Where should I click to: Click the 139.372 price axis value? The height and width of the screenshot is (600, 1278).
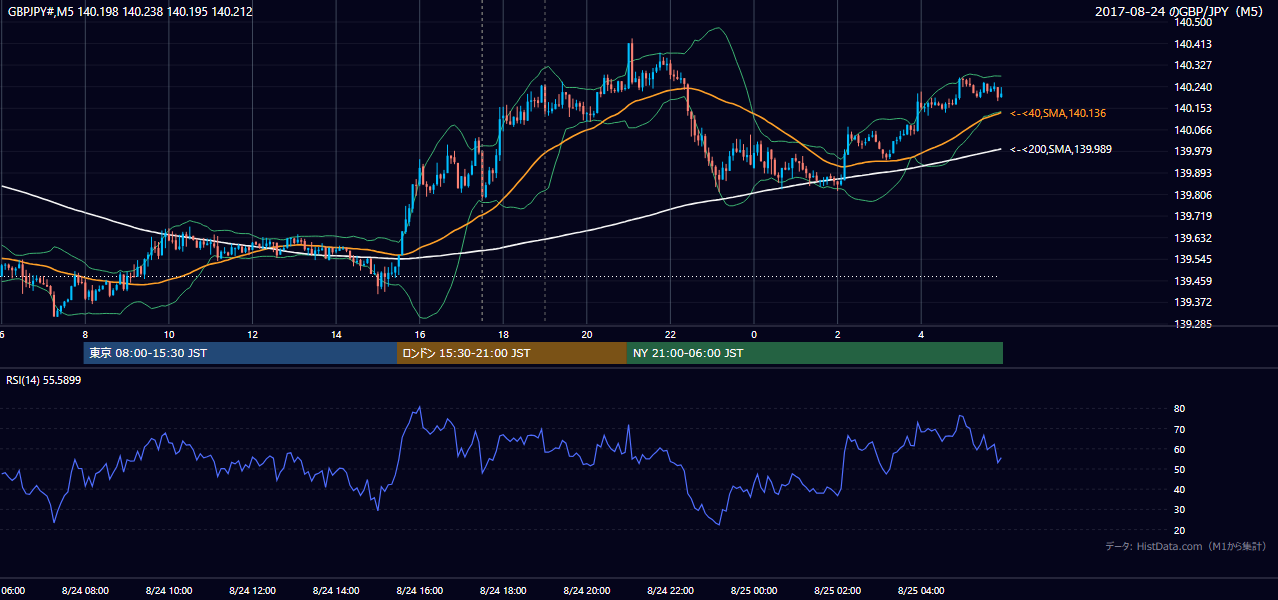pyautogui.click(x=1195, y=302)
